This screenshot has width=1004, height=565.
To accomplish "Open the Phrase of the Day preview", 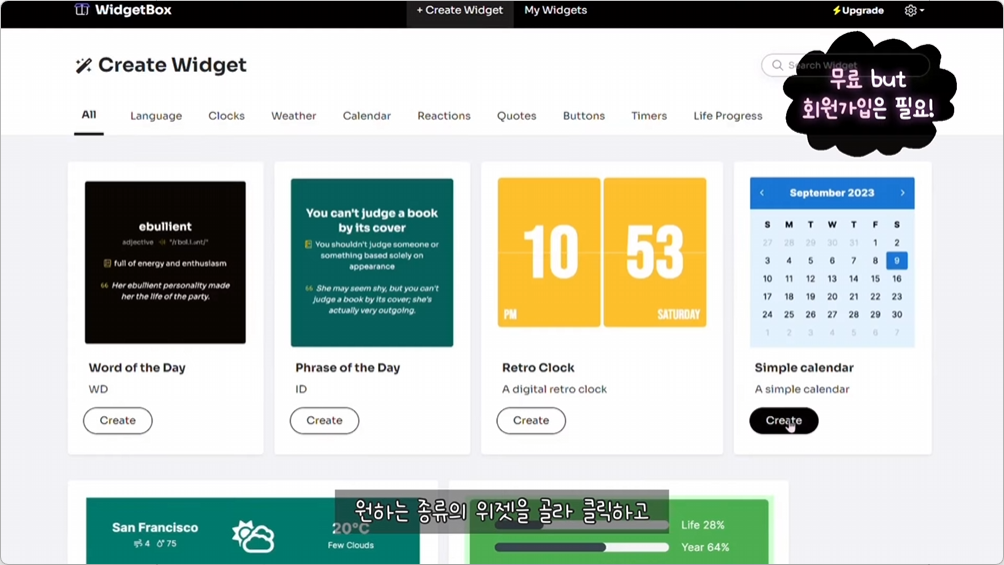I will [x=372, y=262].
